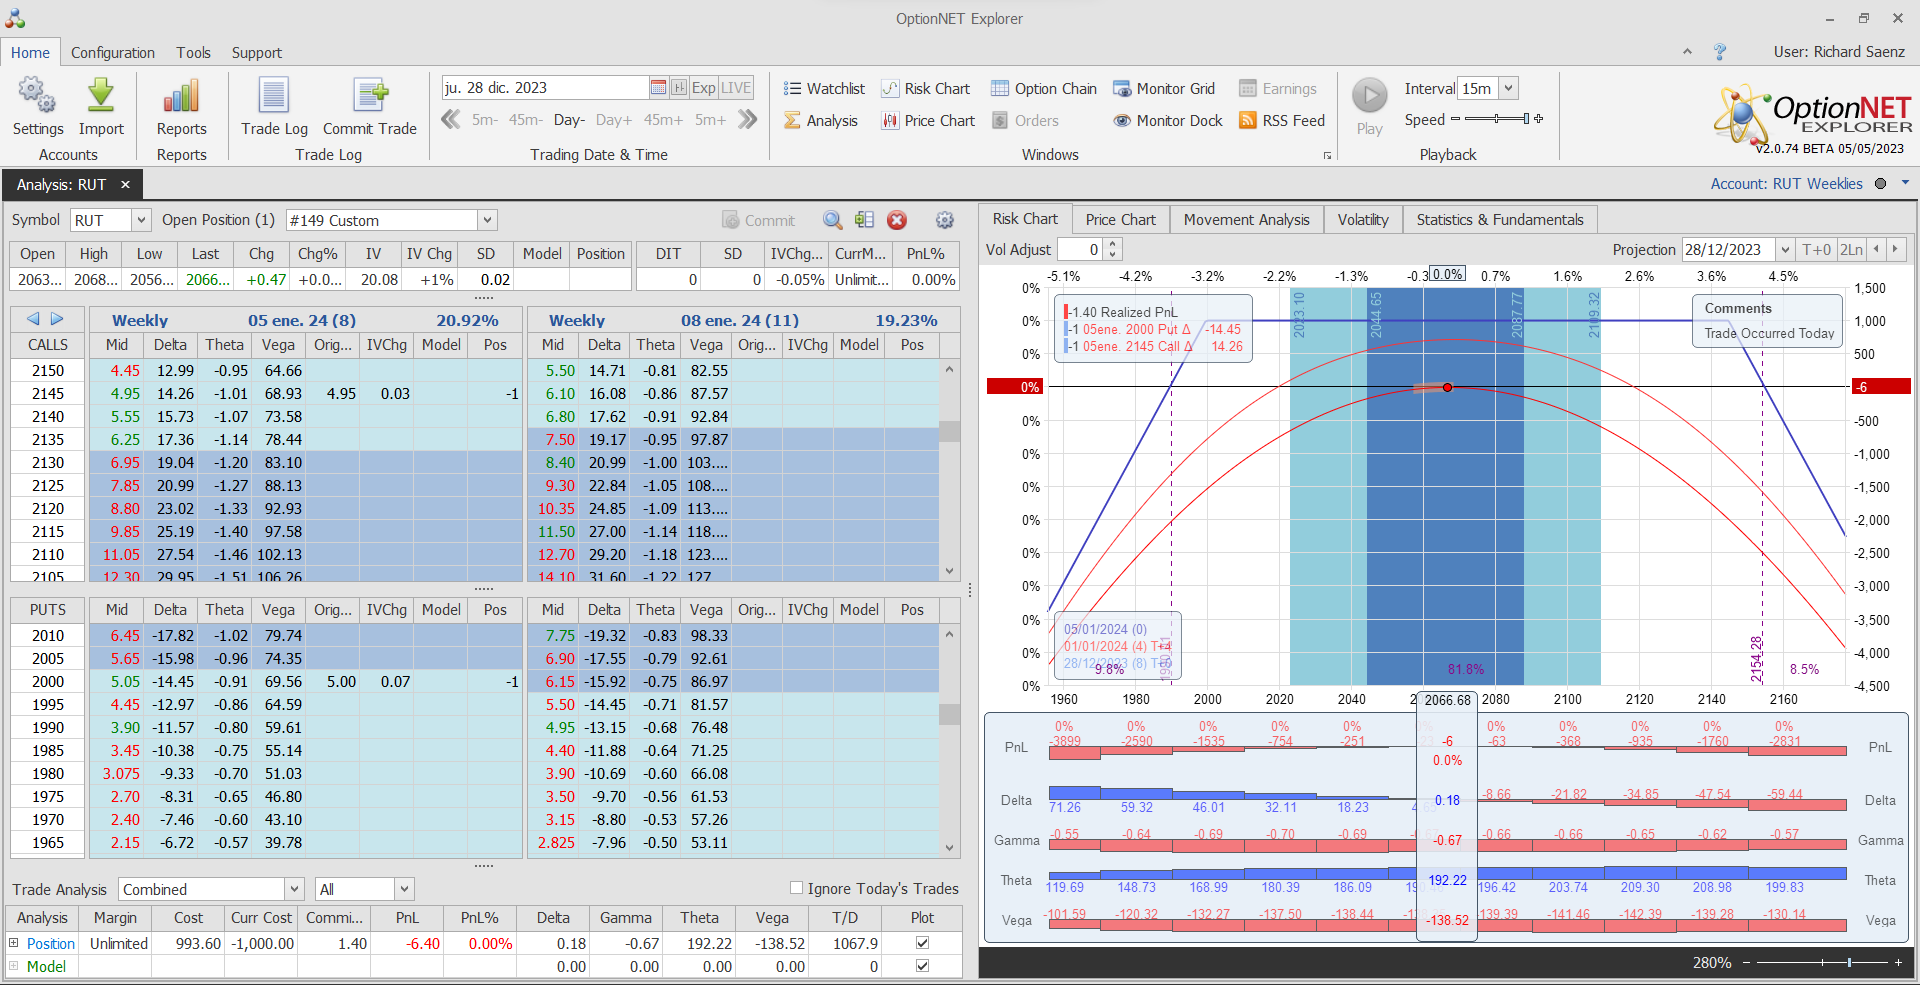Expand the Open Position #149 Custom dropdown
The width and height of the screenshot is (1920, 985).
(487, 220)
